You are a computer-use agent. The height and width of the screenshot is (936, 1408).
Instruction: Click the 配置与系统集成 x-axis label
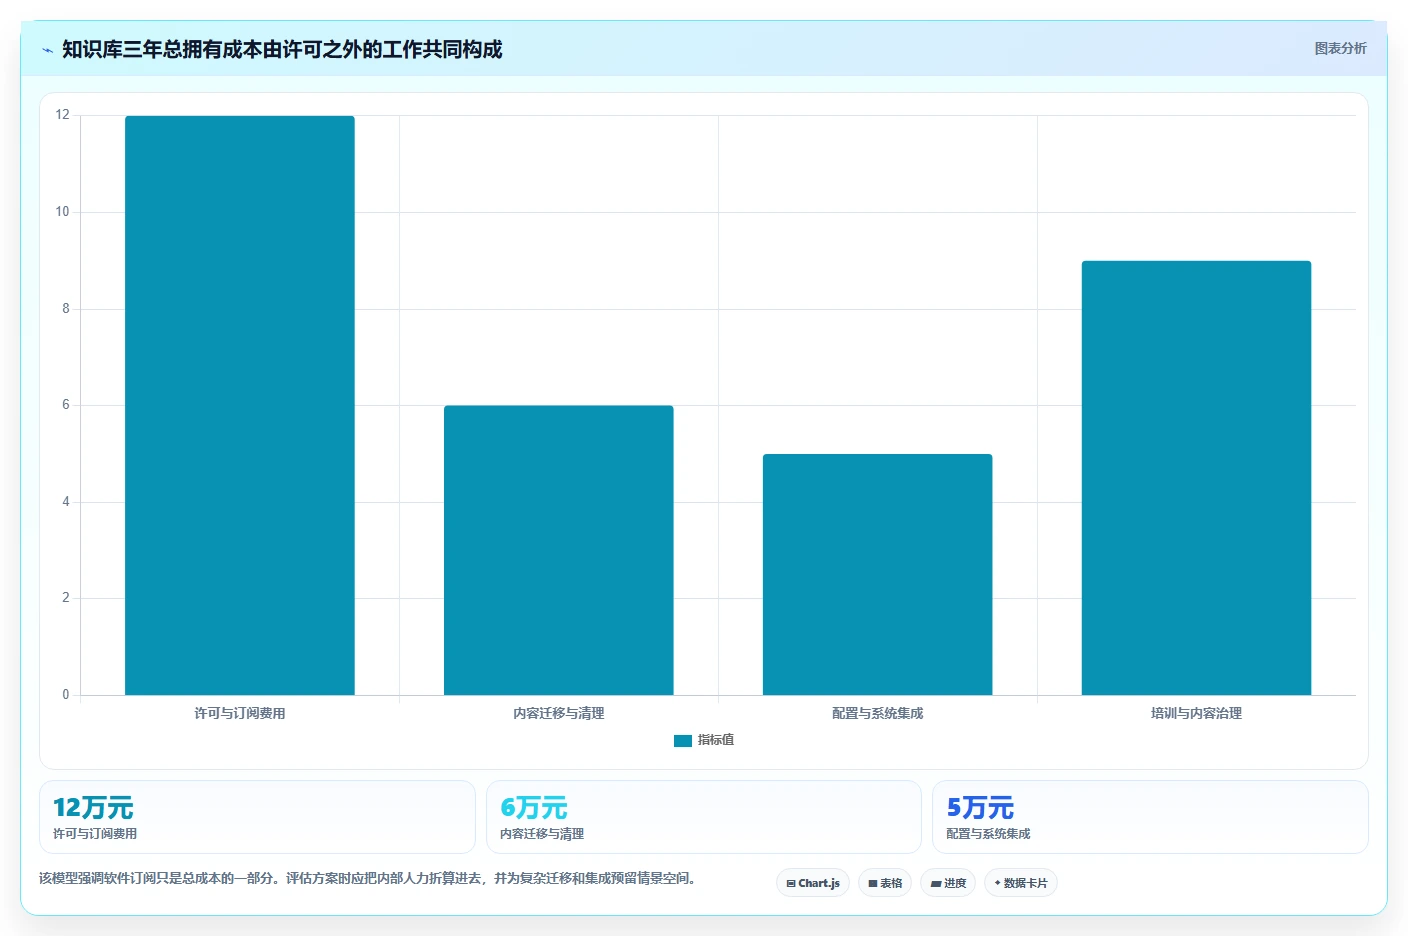(x=878, y=713)
